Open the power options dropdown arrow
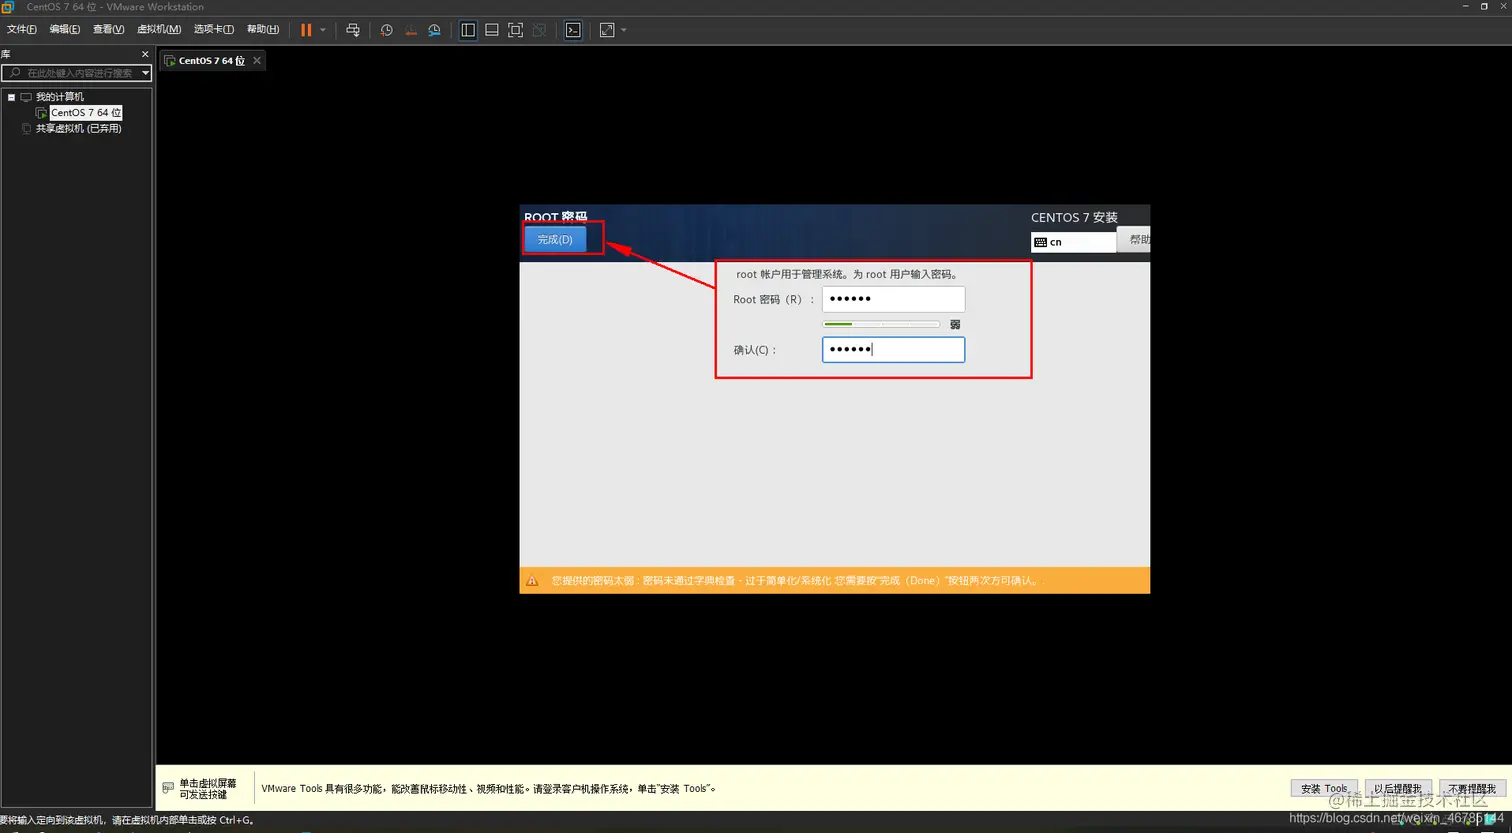 pos(323,30)
